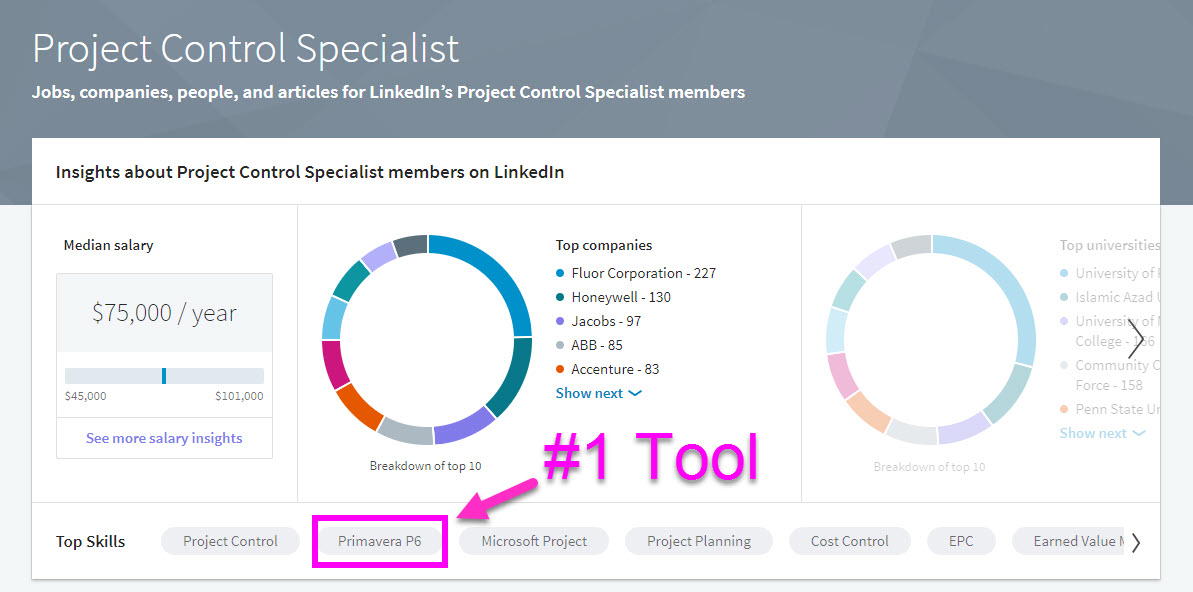Click Breakdown of top 10 under the top companies donut chart
Screen dimensions: 1193x592
(425, 466)
